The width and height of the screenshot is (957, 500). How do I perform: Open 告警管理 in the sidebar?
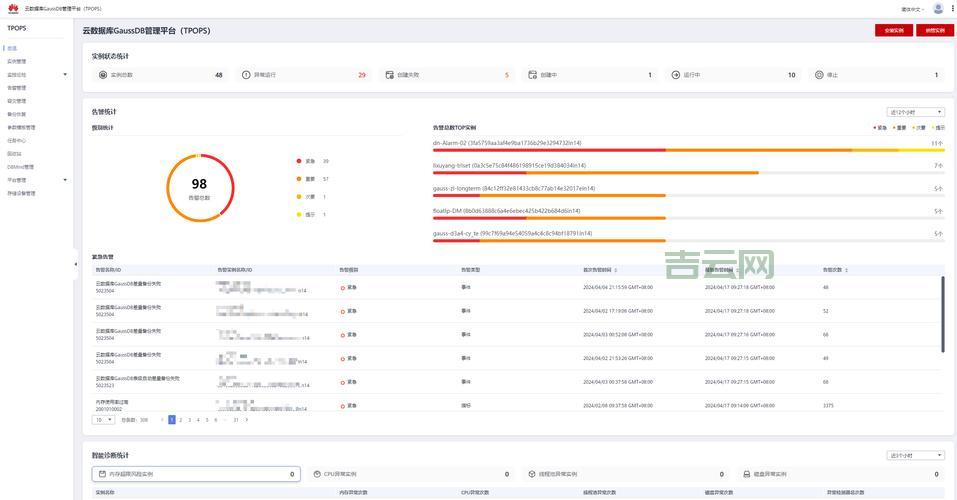click(17, 88)
